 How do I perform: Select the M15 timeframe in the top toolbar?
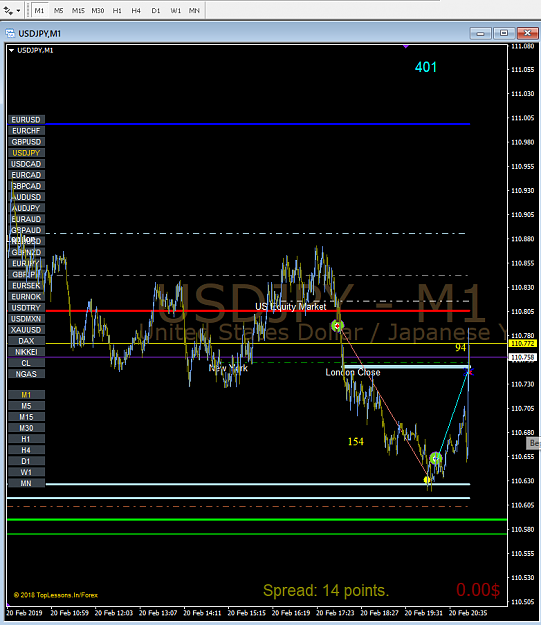78,11
